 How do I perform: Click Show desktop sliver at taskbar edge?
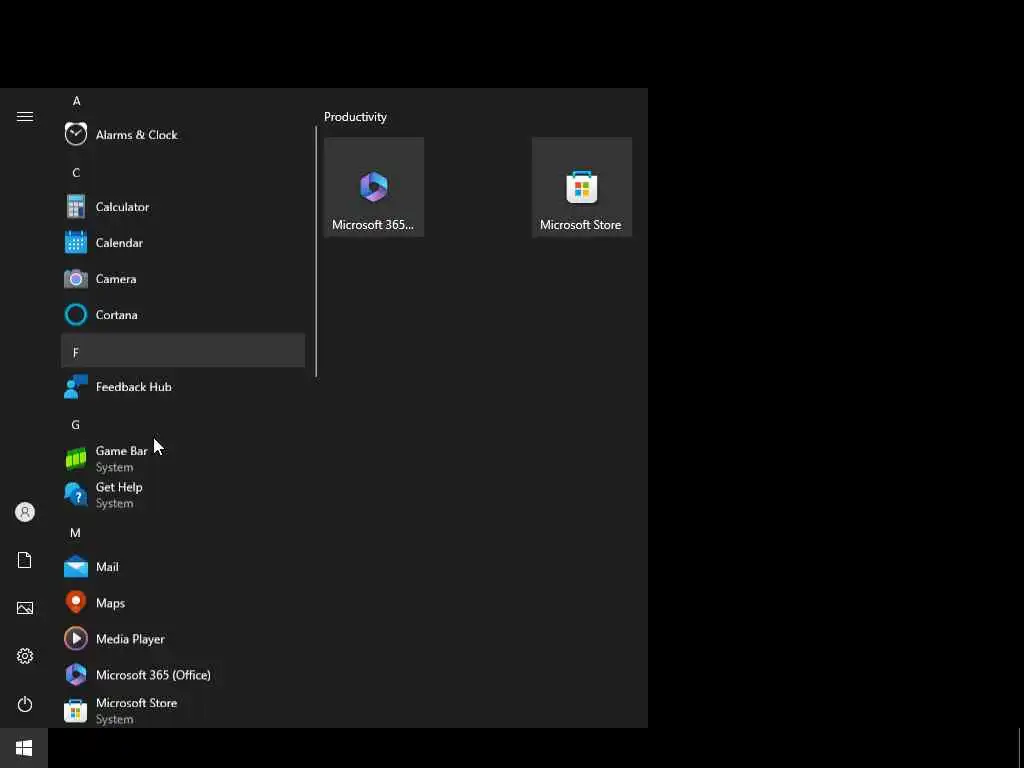pyautogui.click(x=1020, y=748)
